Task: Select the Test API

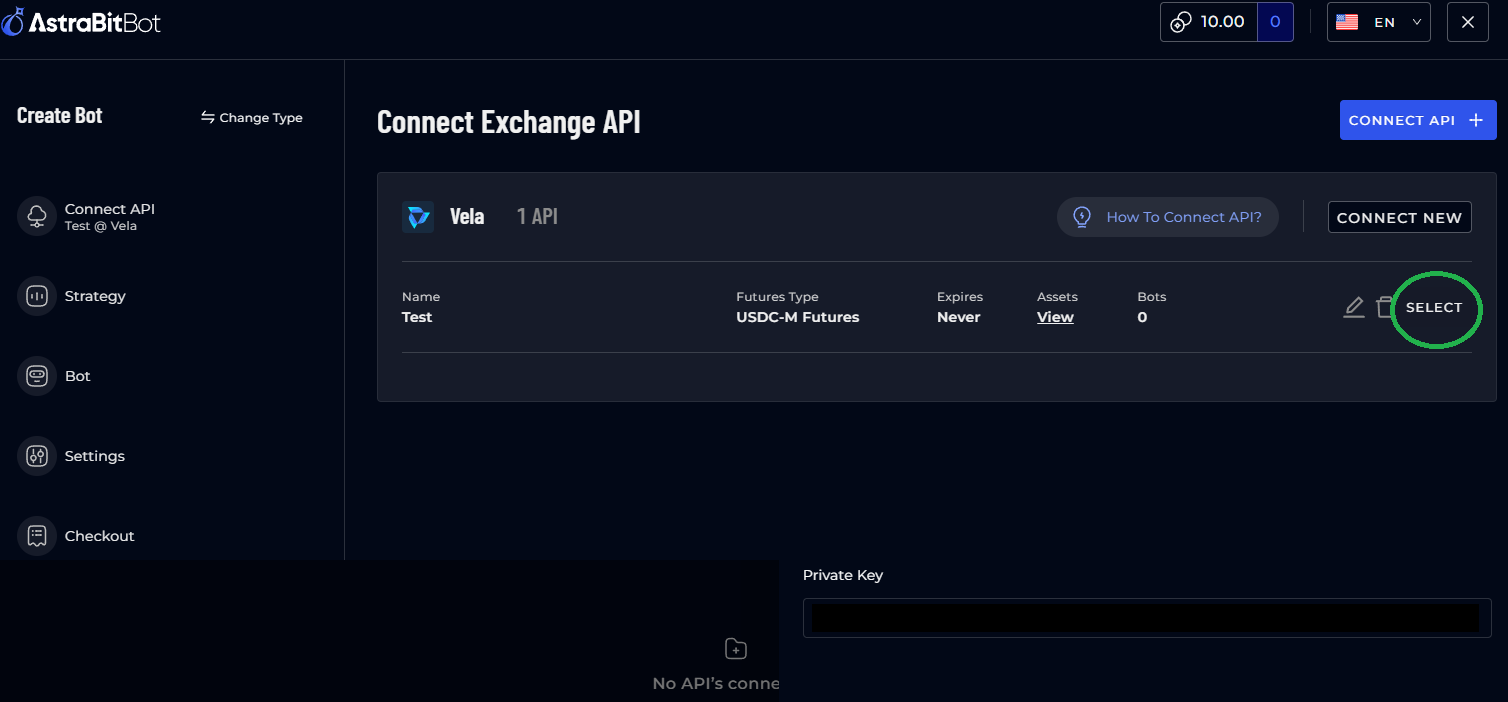Action: [x=1434, y=308]
